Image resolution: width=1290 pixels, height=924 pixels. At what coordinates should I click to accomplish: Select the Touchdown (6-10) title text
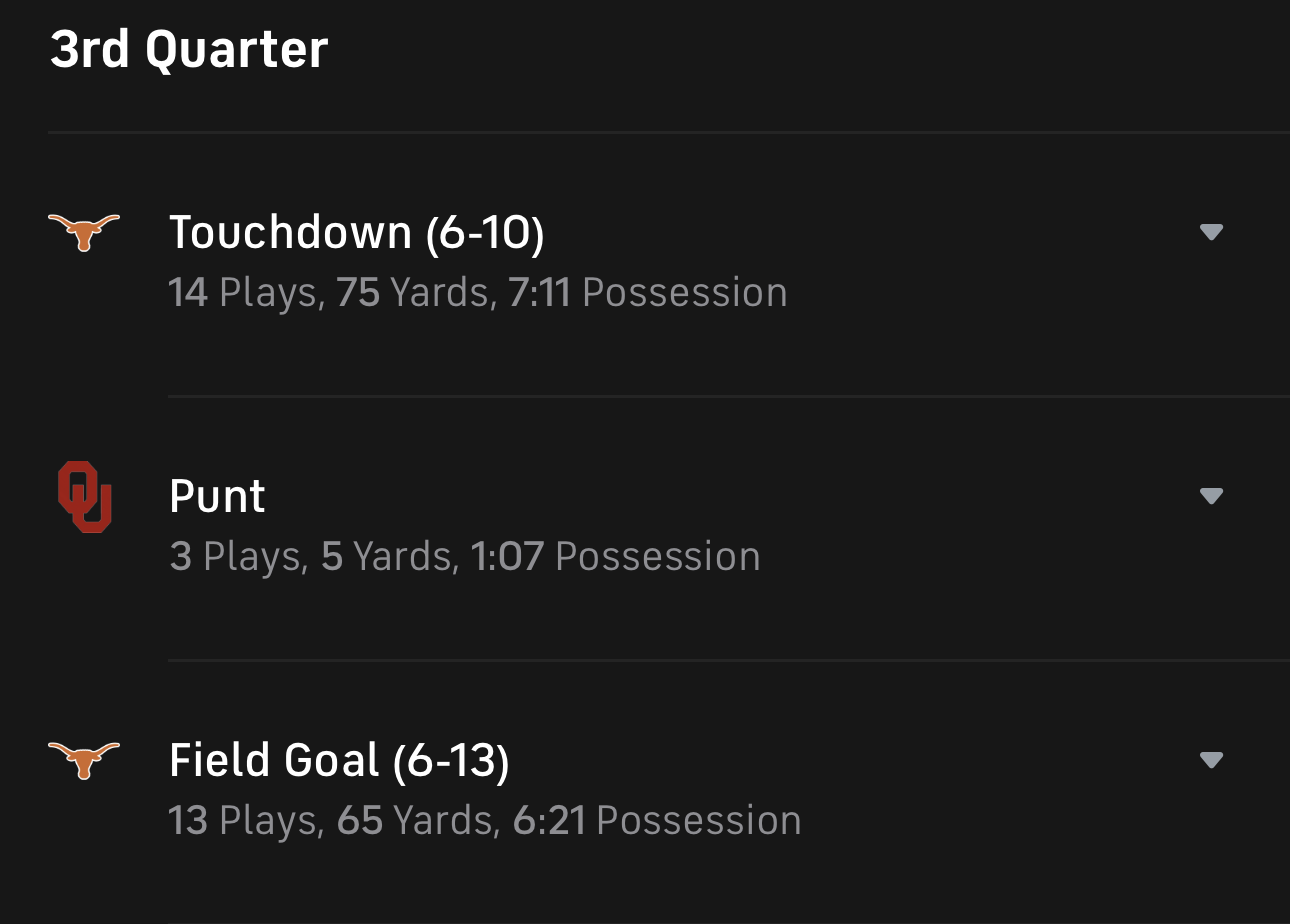356,233
